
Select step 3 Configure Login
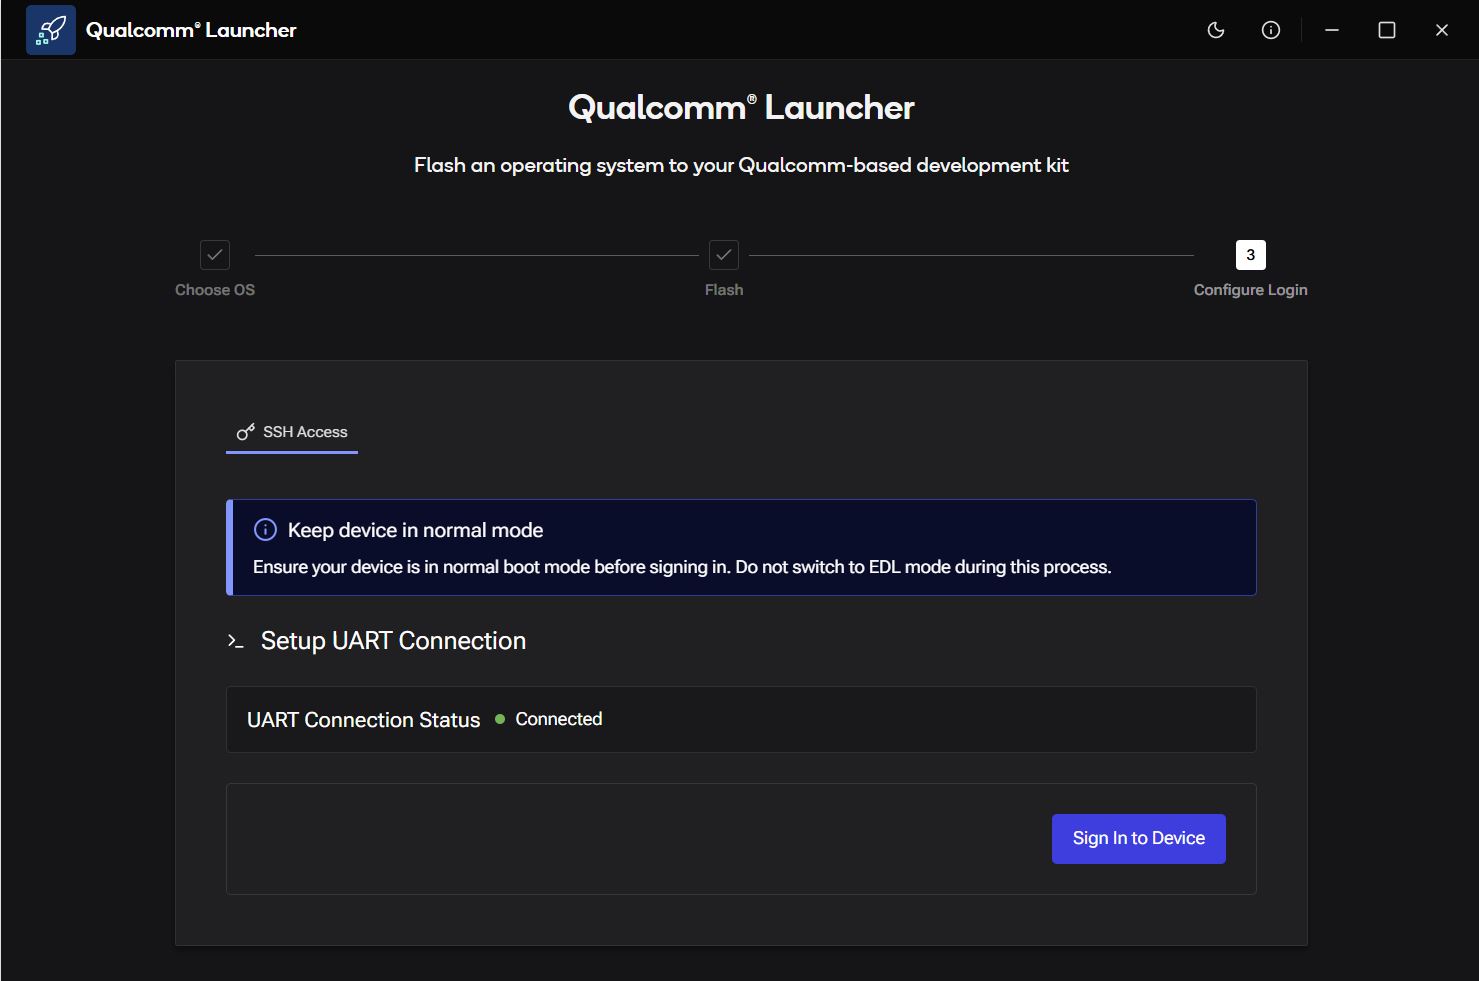(1251, 255)
